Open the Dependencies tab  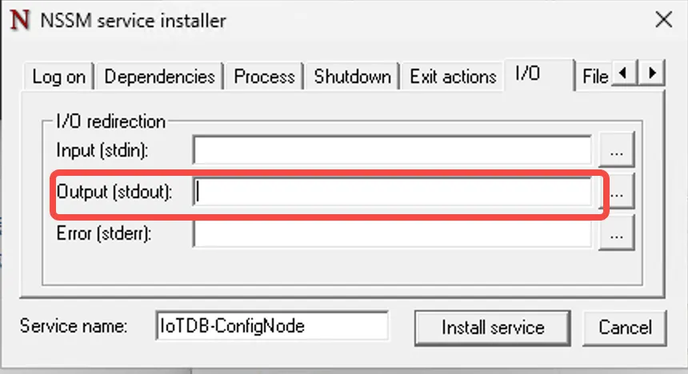(x=160, y=77)
